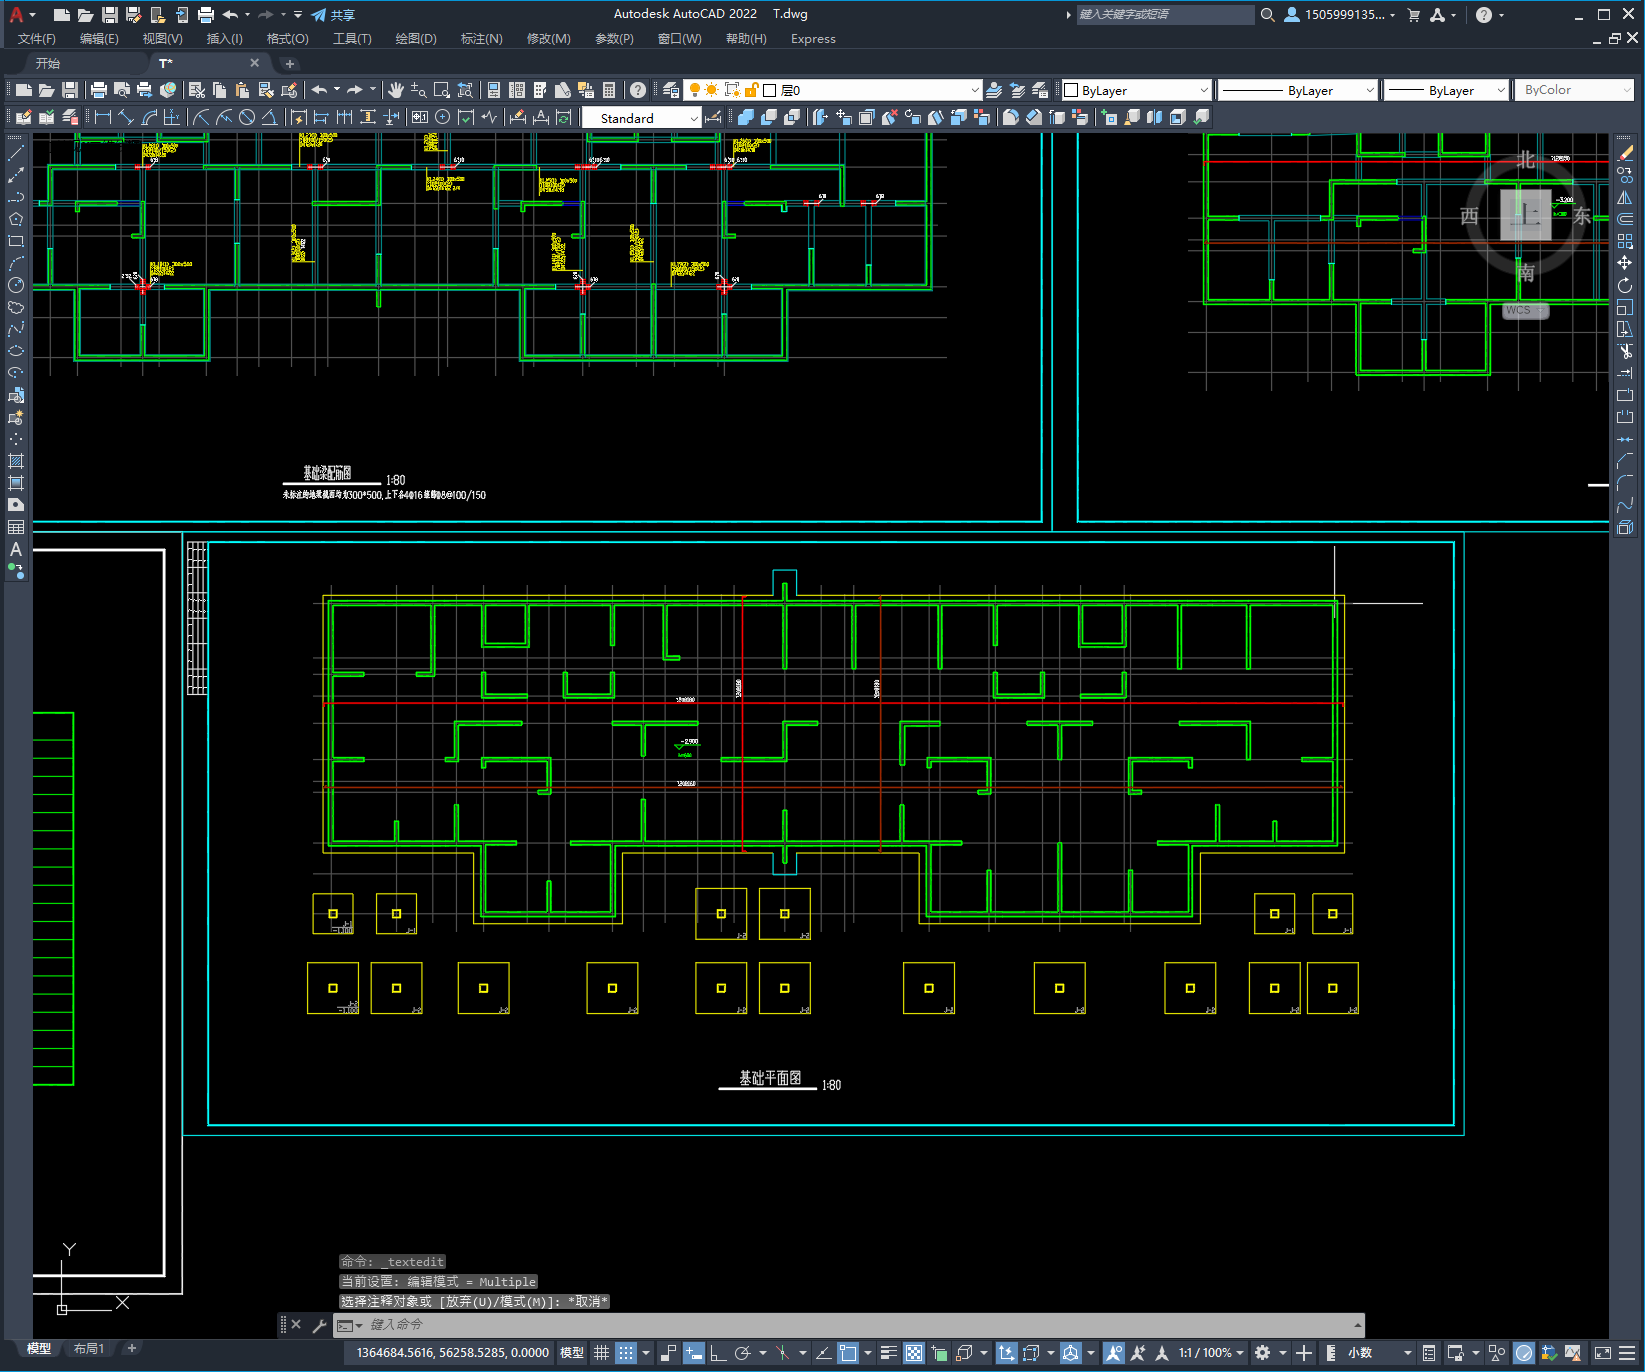Select the Circle draw tool
This screenshot has height=1372, width=1645.
click(16, 285)
